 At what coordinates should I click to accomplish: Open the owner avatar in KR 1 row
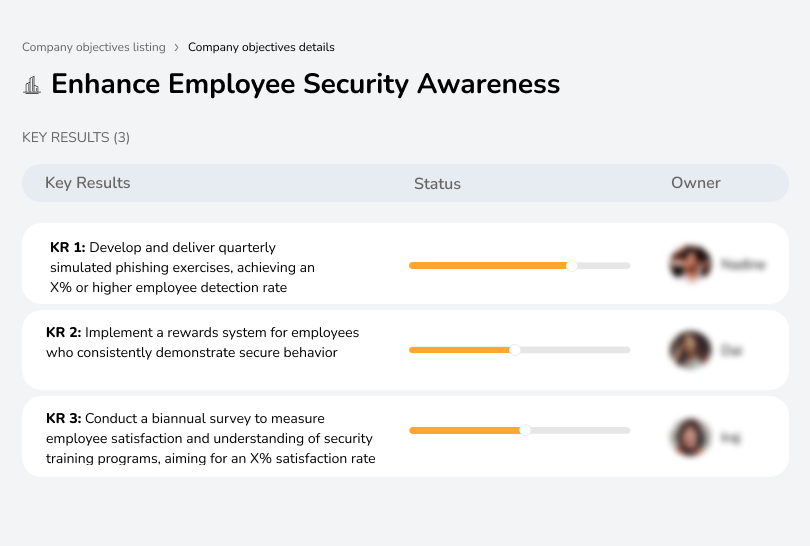click(690, 264)
